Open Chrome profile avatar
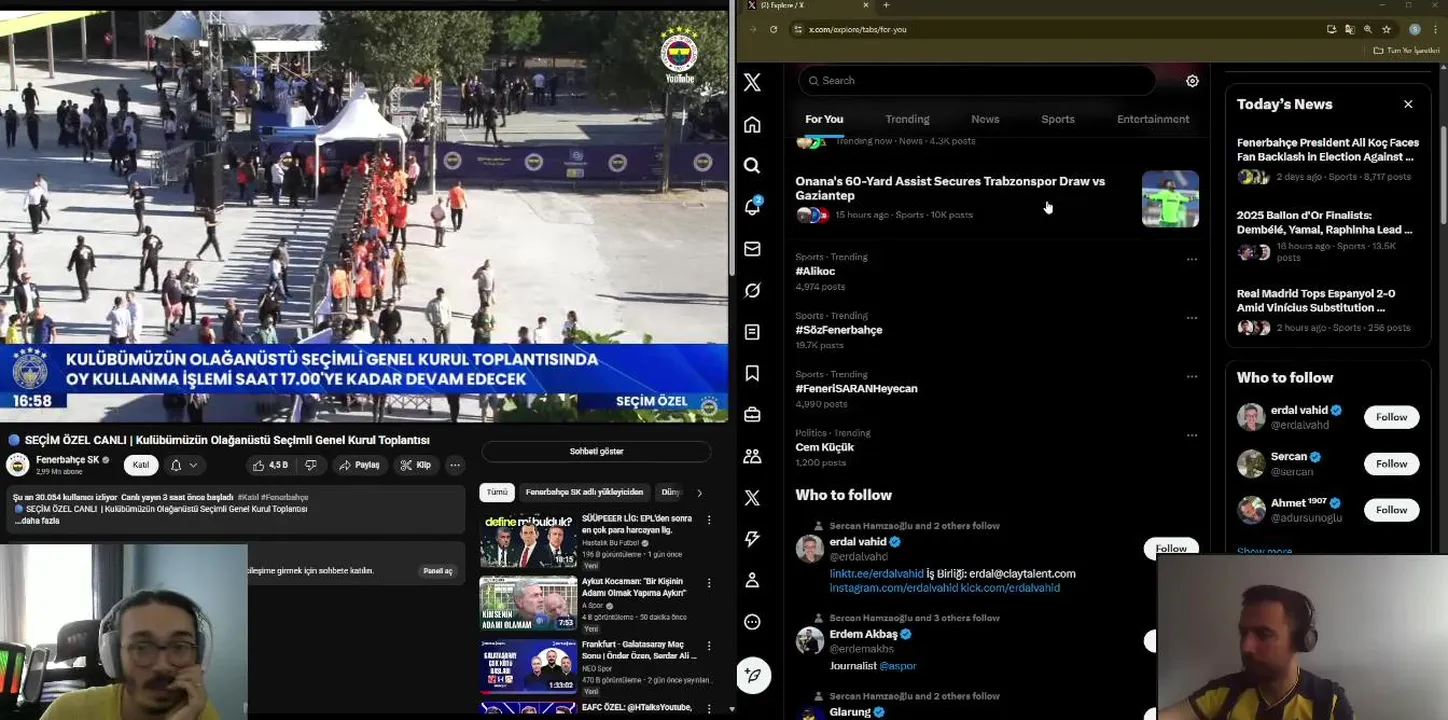Screen dimensions: 1448x720 click(1414, 29)
